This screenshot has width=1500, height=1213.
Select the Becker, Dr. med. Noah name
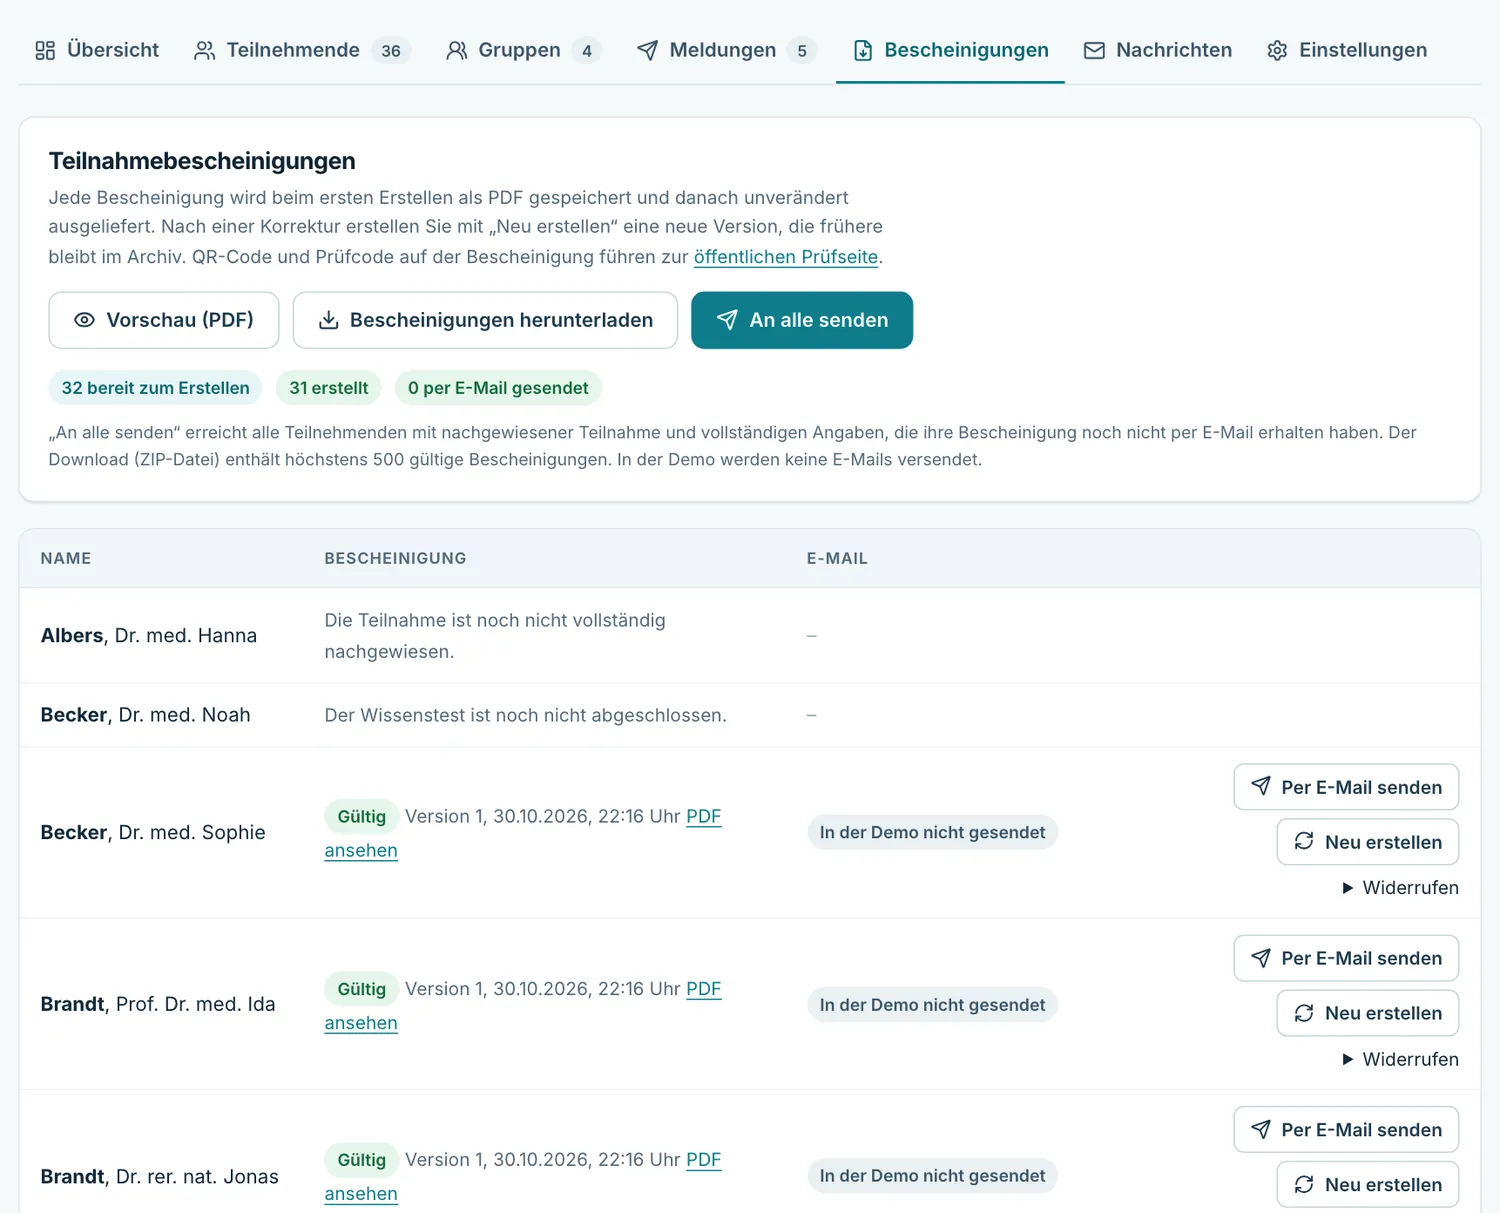click(x=146, y=715)
